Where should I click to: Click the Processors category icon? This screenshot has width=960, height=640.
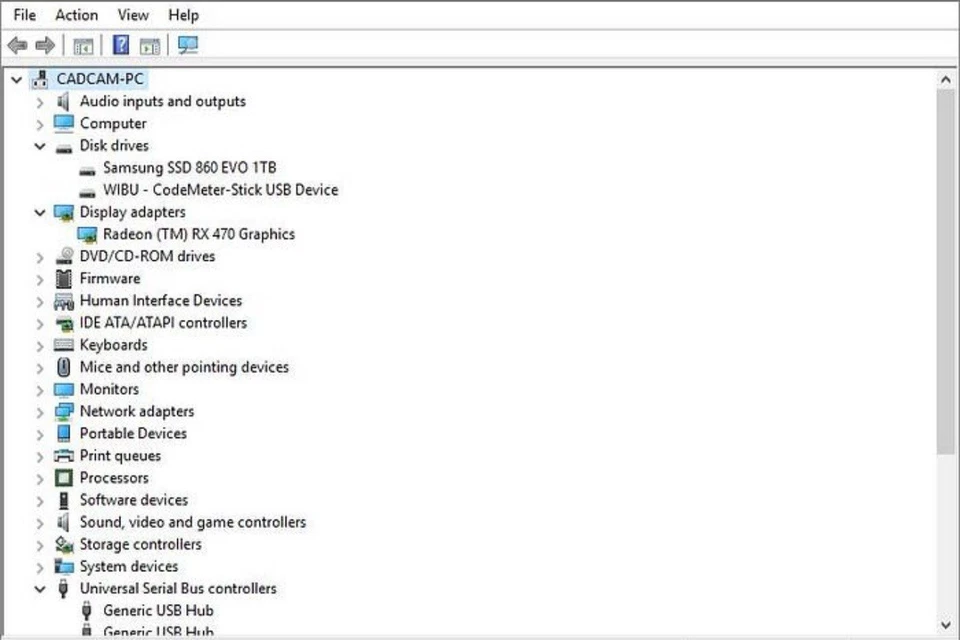[x=64, y=478]
